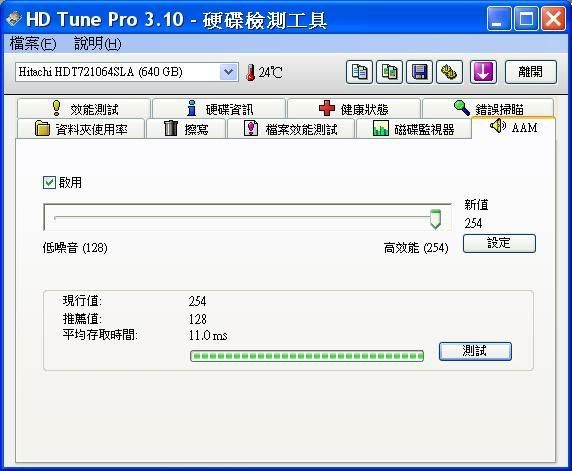Uncheck the 啟用 checkbox
This screenshot has width=572, height=471.
coord(49,182)
